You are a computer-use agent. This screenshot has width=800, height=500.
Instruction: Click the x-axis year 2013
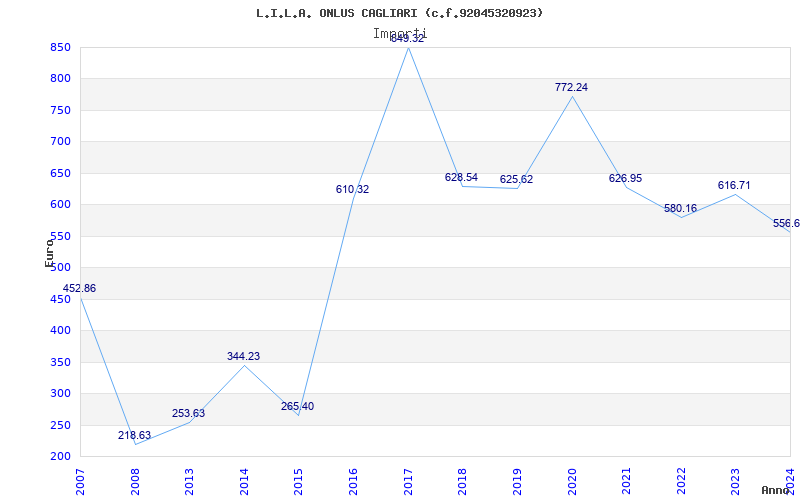[x=189, y=481]
